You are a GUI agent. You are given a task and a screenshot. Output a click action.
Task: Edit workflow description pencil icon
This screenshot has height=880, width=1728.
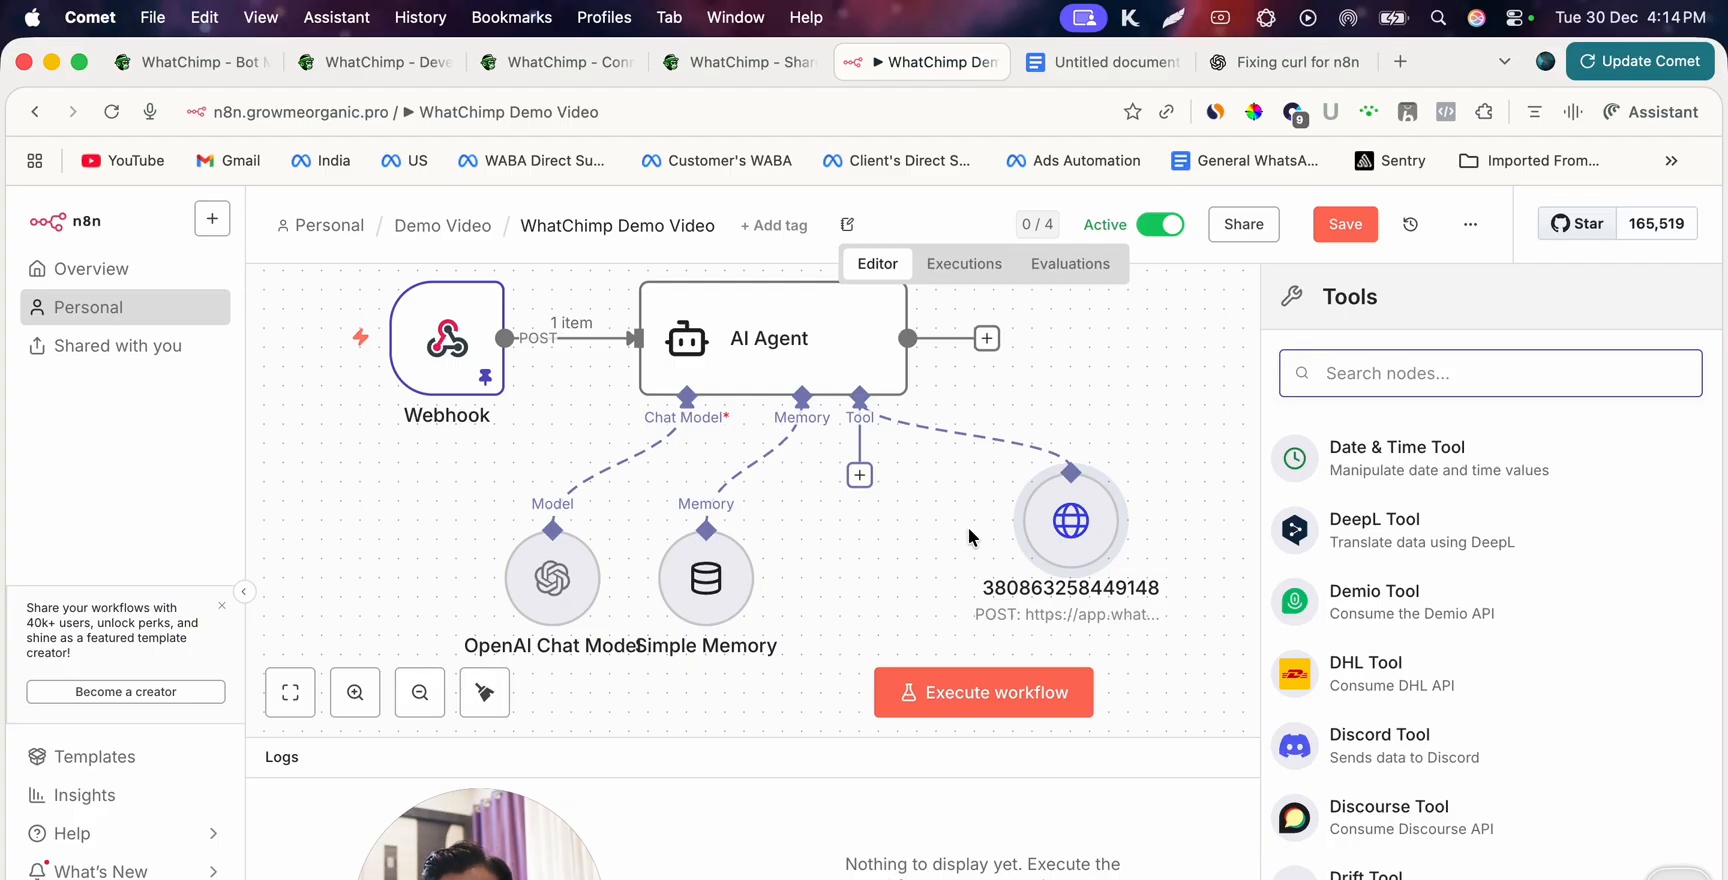[x=848, y=225]
